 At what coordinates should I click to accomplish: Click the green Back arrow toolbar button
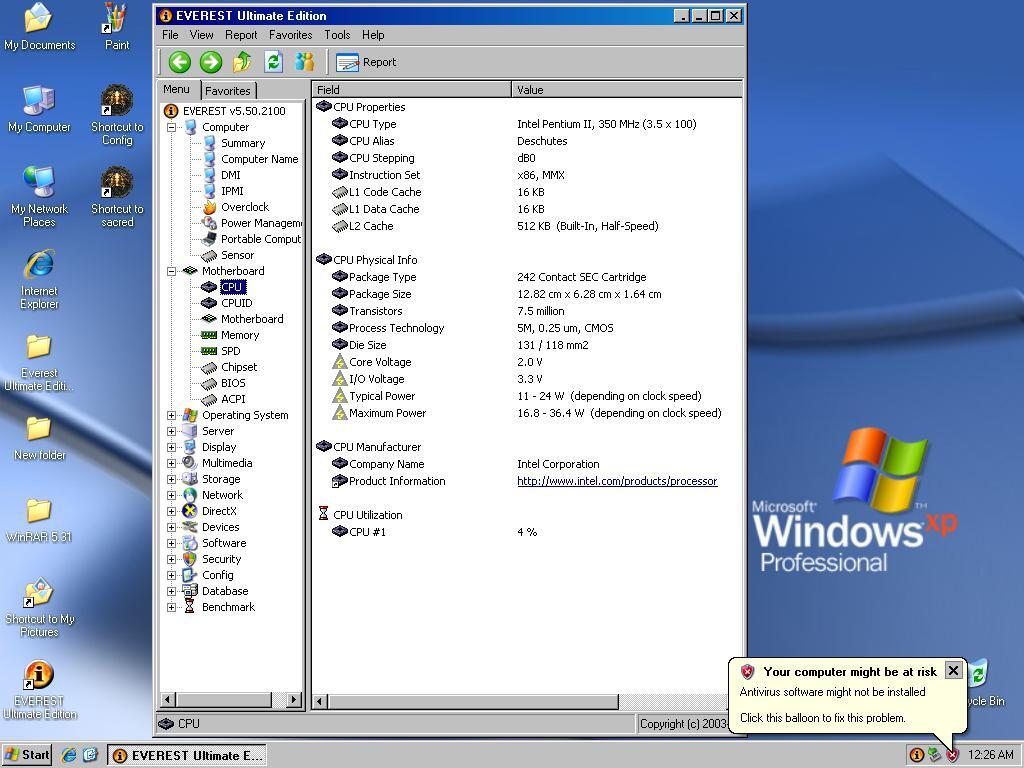(179, 62)
